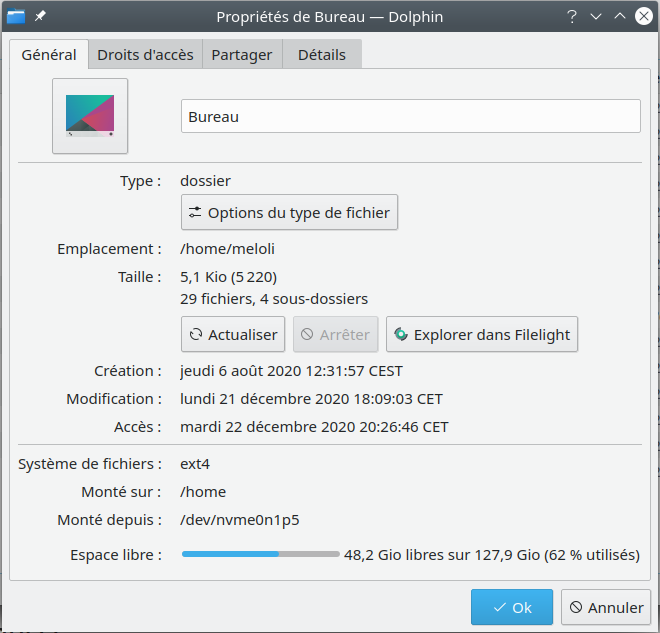
Task: Close the dialog with the X button
Action: pyautogui.click(x=643, y=16)
